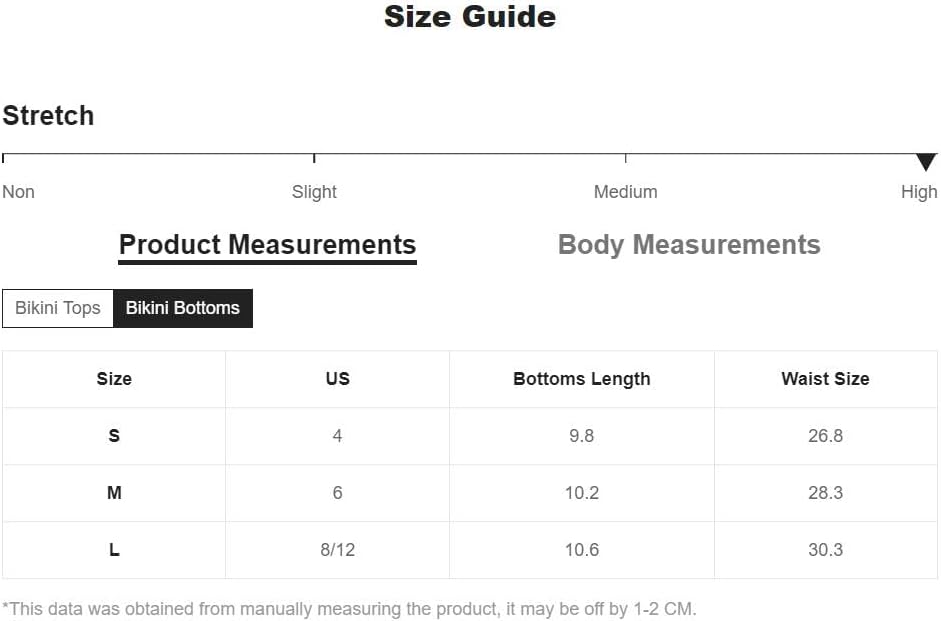Screen dimensions: 941x621
Task: Click the Slight tick on stretch scale
Action: pyautogui.click(x=314, y=158)
